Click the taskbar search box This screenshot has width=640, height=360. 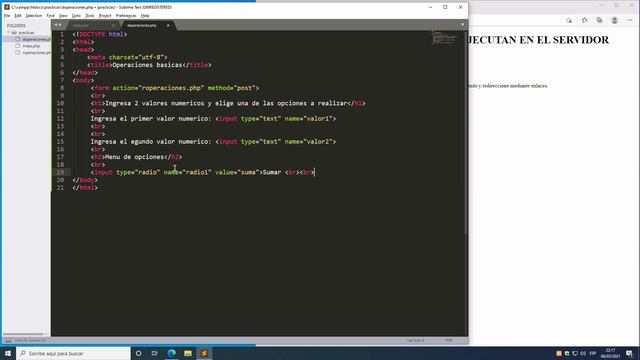tap(73, 353)
